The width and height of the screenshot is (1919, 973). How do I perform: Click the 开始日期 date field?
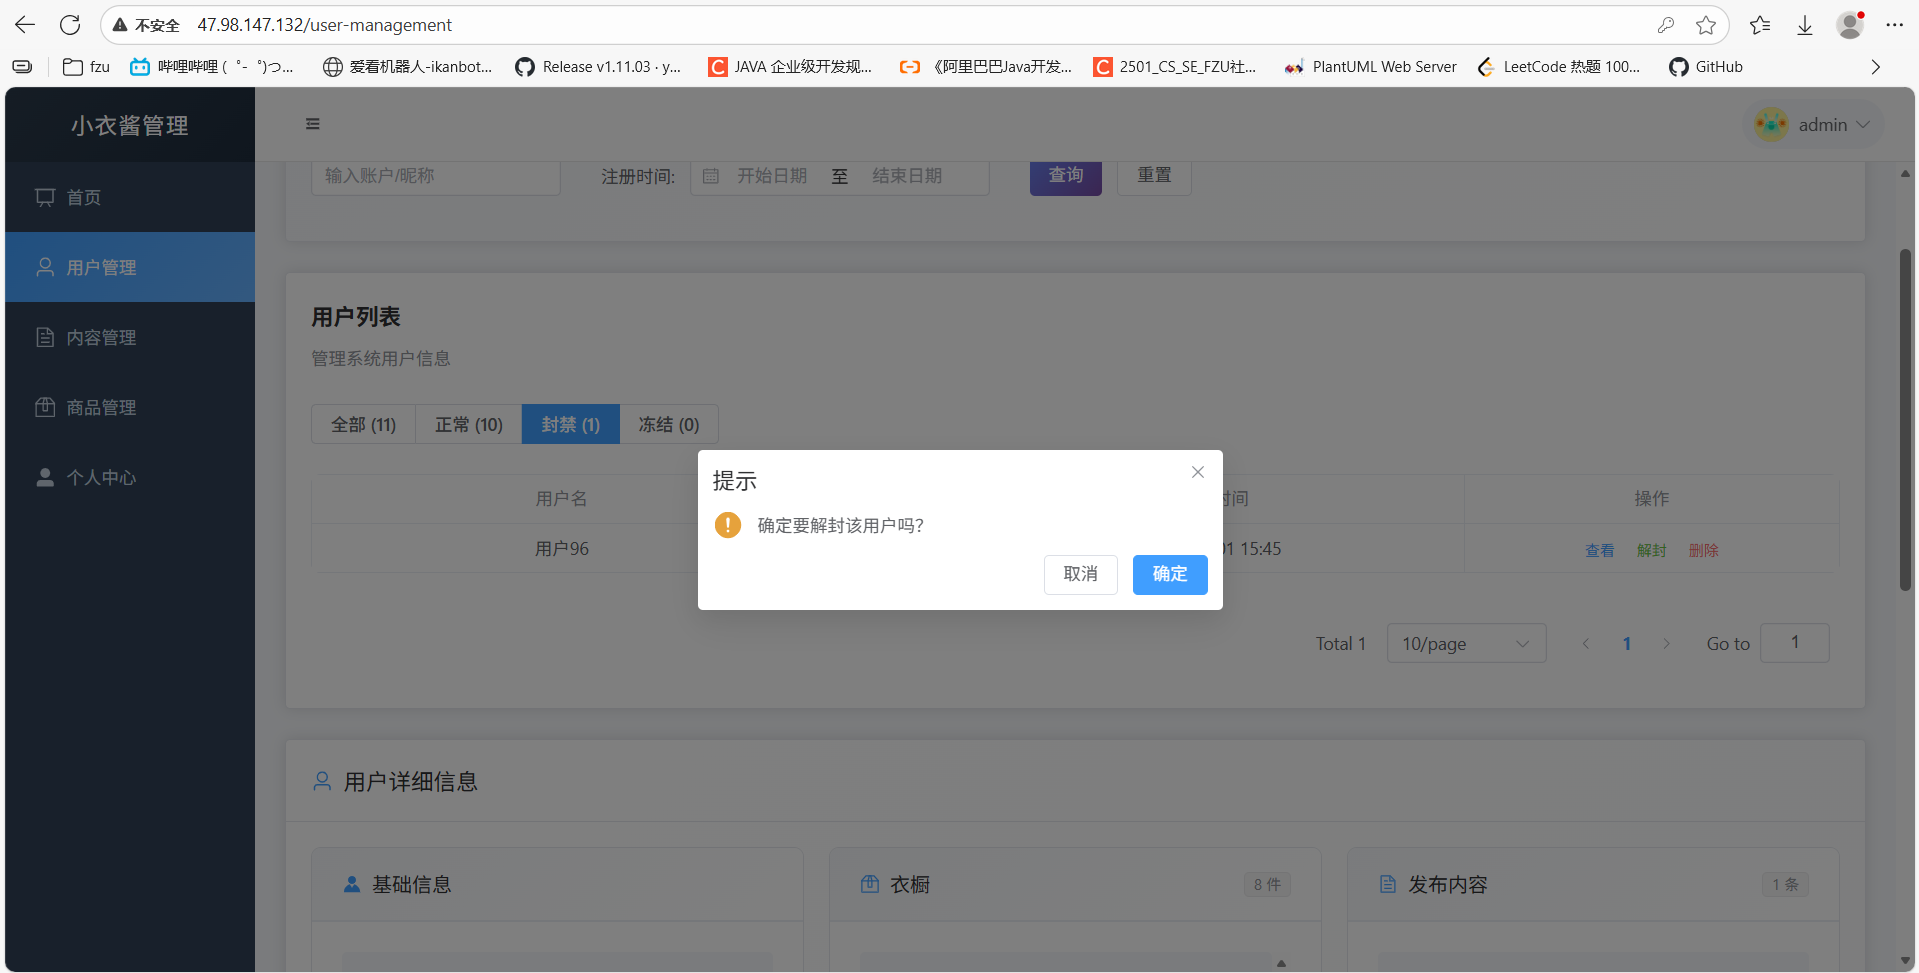(x=772, y=176)
